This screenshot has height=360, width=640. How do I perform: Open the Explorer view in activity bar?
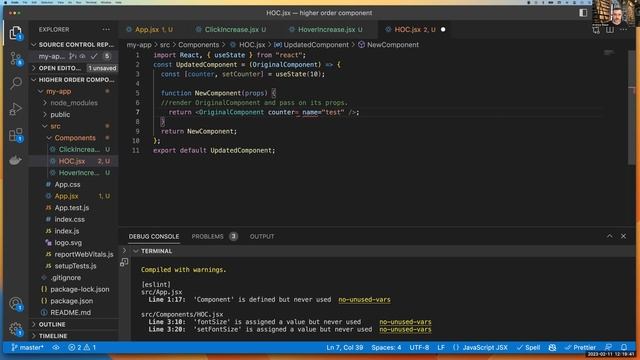click(16, 33)
